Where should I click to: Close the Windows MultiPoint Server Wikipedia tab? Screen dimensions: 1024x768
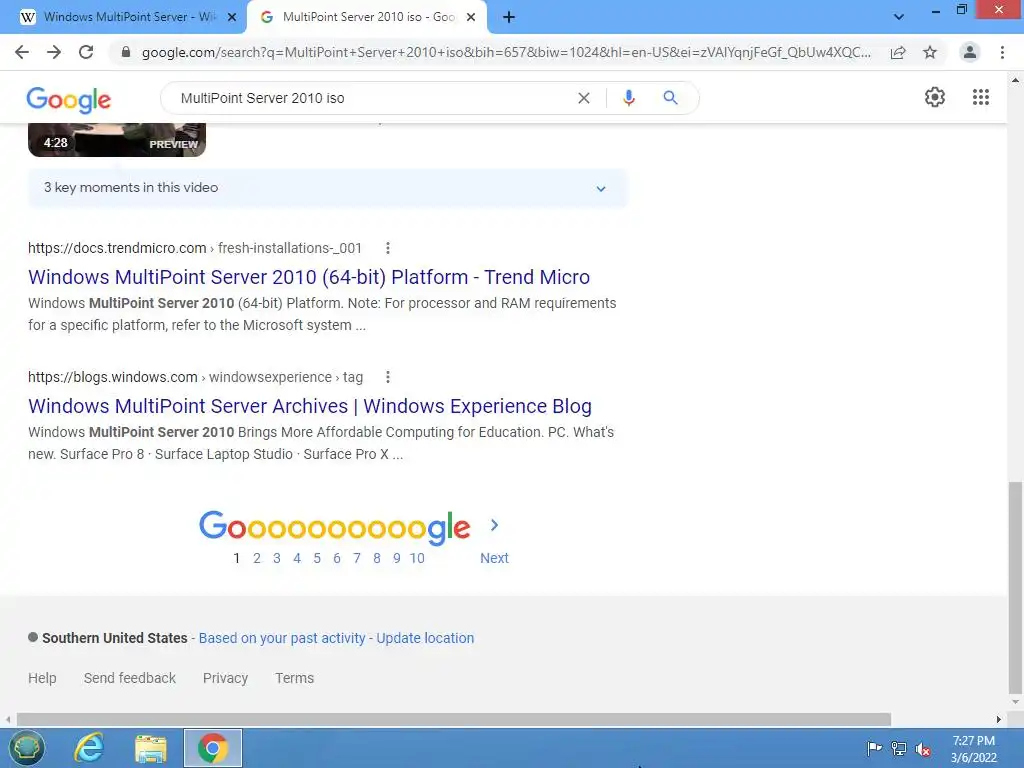coord(231,17)
